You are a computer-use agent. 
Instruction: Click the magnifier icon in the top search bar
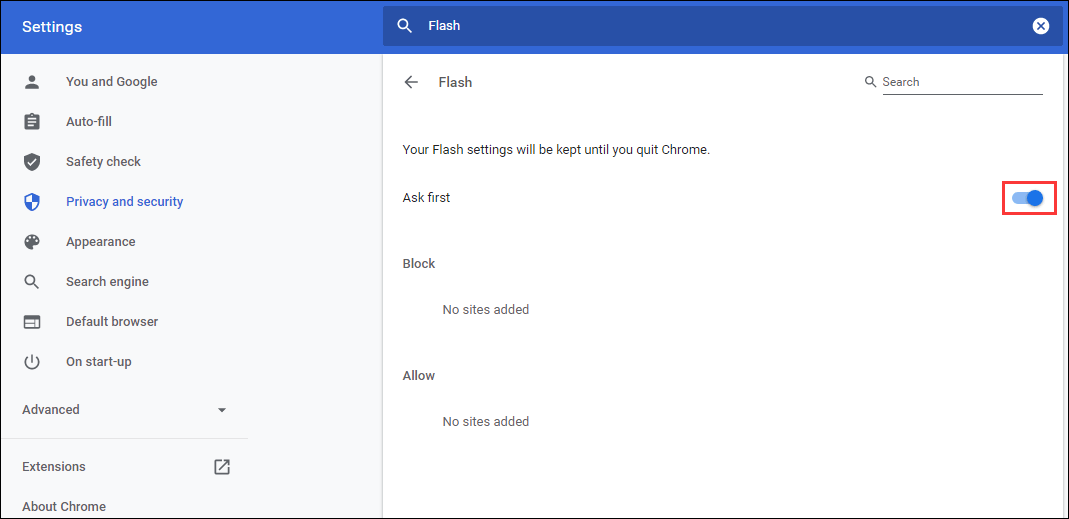coord(405,26)
